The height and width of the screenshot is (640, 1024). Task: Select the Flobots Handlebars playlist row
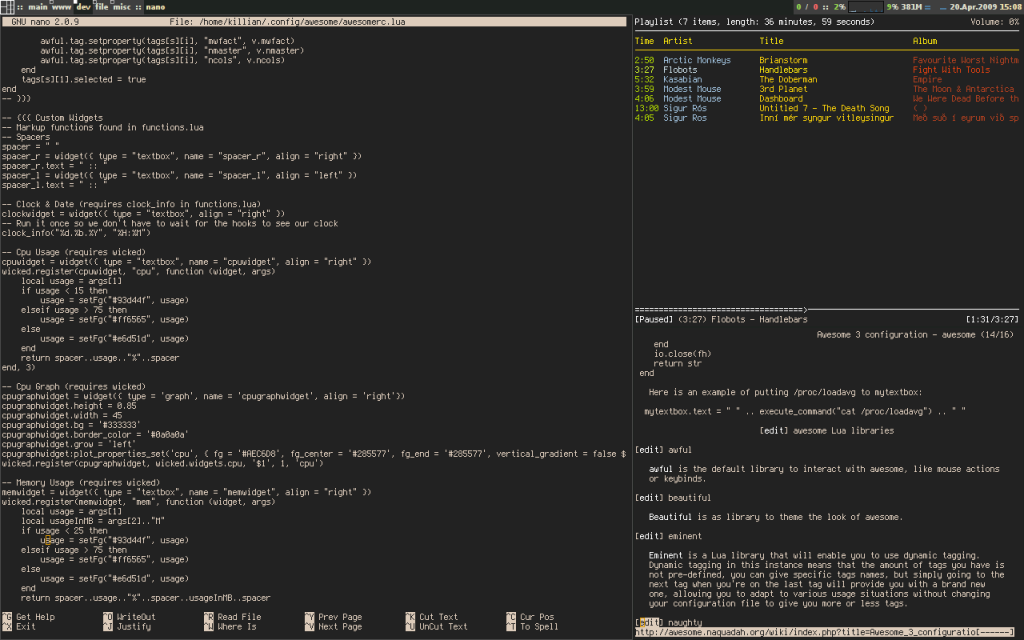point(826,70)
